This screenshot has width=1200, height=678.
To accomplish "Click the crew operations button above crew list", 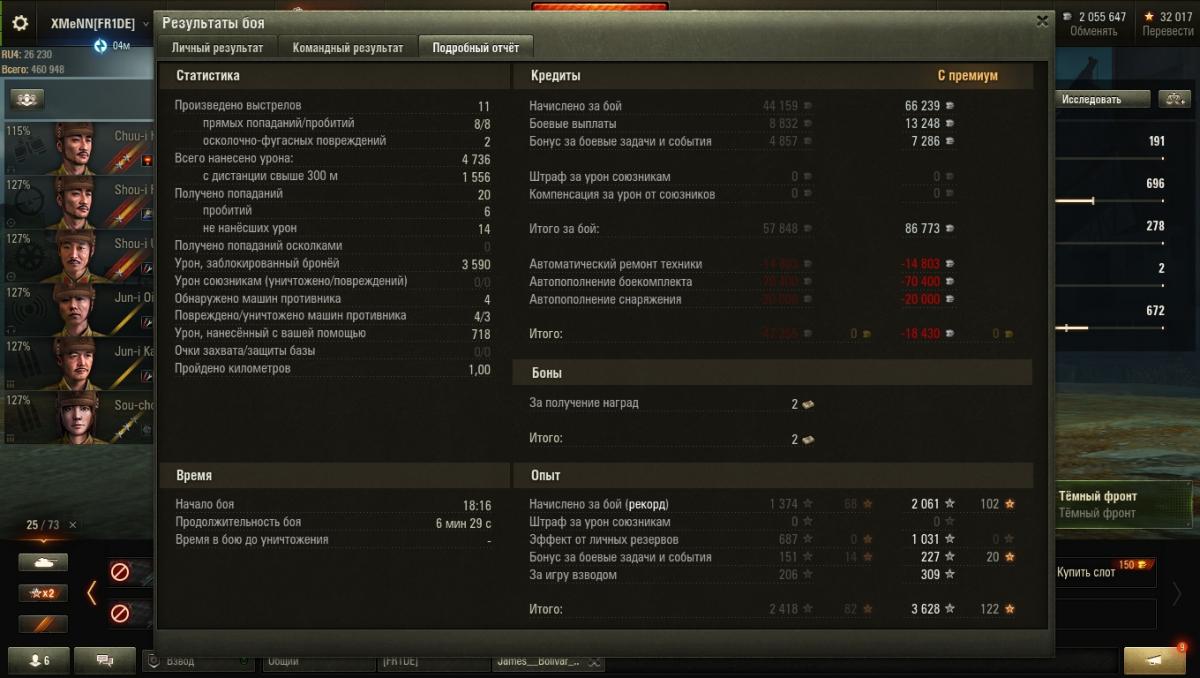I will [x=27, y=98].
